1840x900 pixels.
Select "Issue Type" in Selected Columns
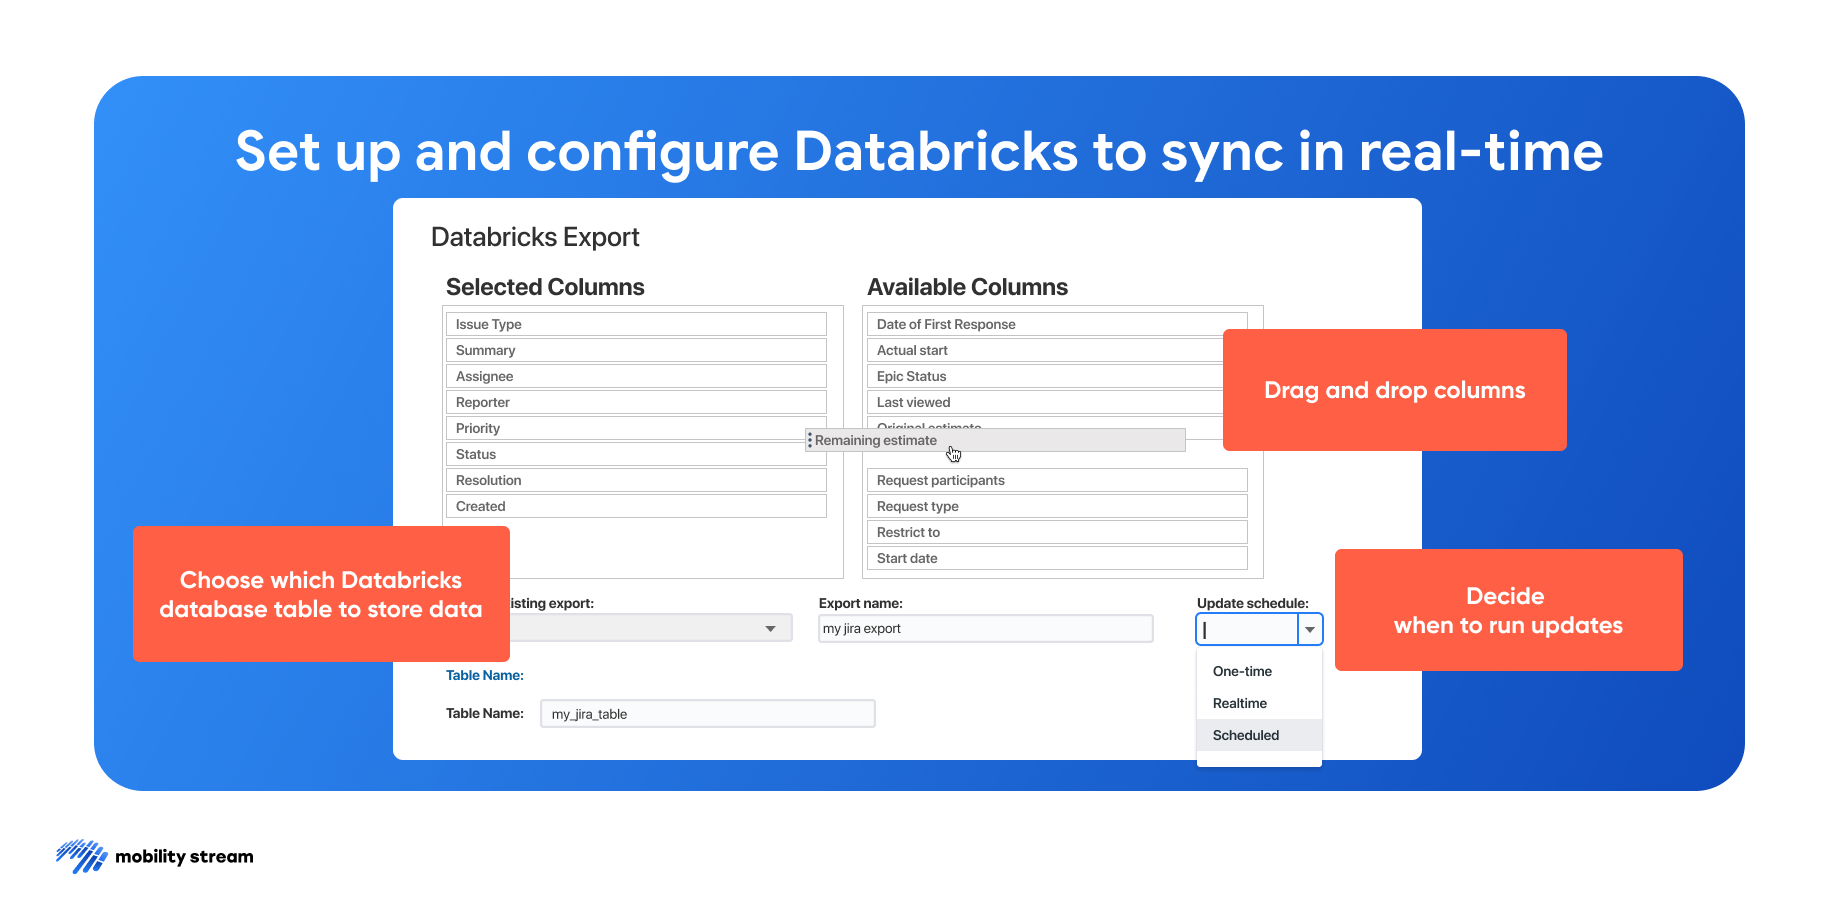(636, 323)
